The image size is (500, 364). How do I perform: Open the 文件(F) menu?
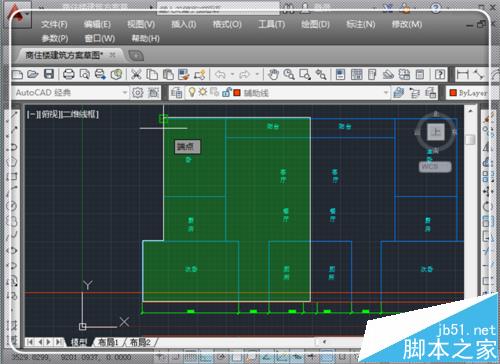click(54, 24)
